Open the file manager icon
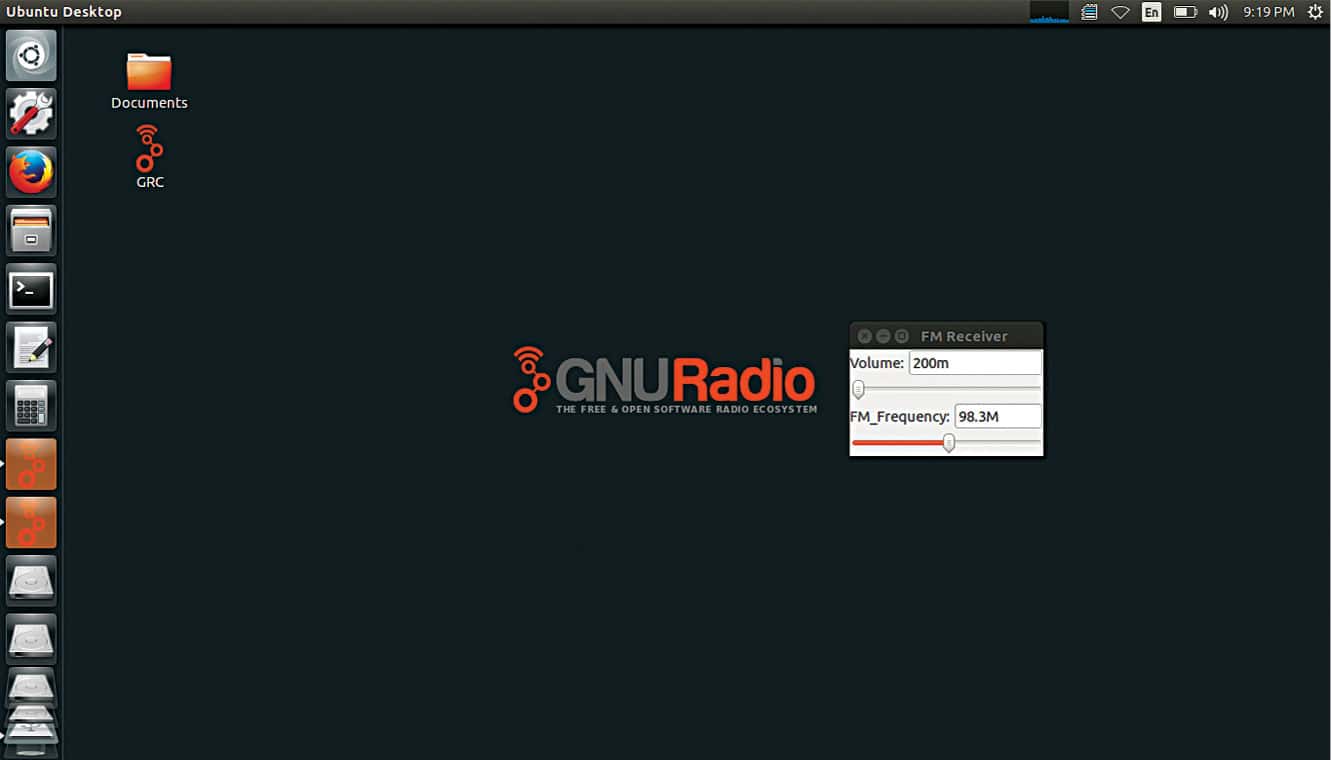 [31, 229]
